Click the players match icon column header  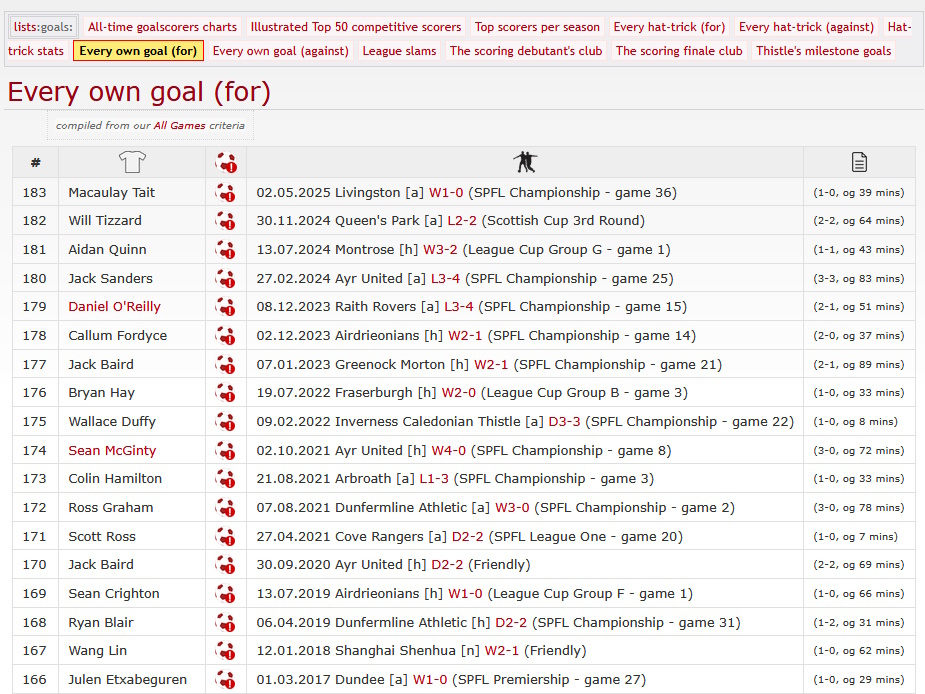tap(525, 162)
